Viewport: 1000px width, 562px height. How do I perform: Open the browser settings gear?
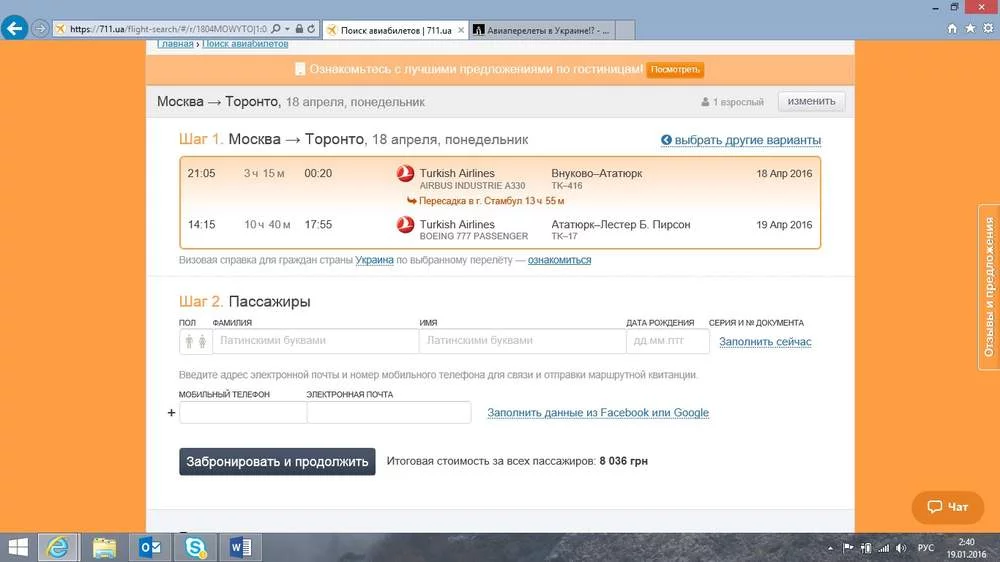pyautogui.click(x=988, y=28)
